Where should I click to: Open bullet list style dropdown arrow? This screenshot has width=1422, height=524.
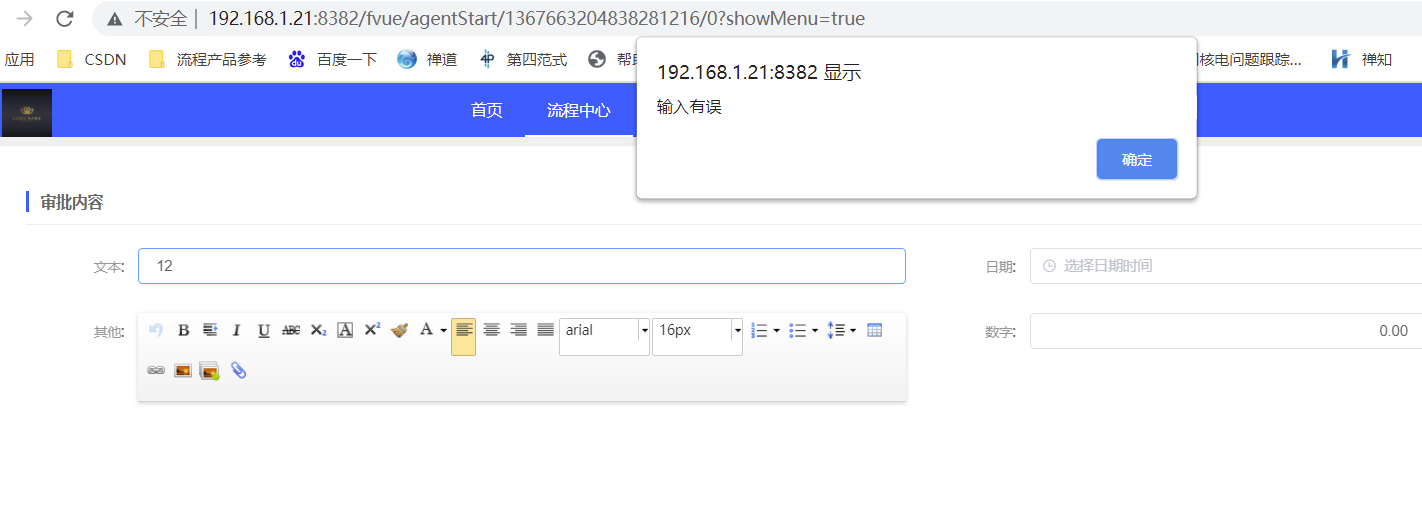coord(814,330)
